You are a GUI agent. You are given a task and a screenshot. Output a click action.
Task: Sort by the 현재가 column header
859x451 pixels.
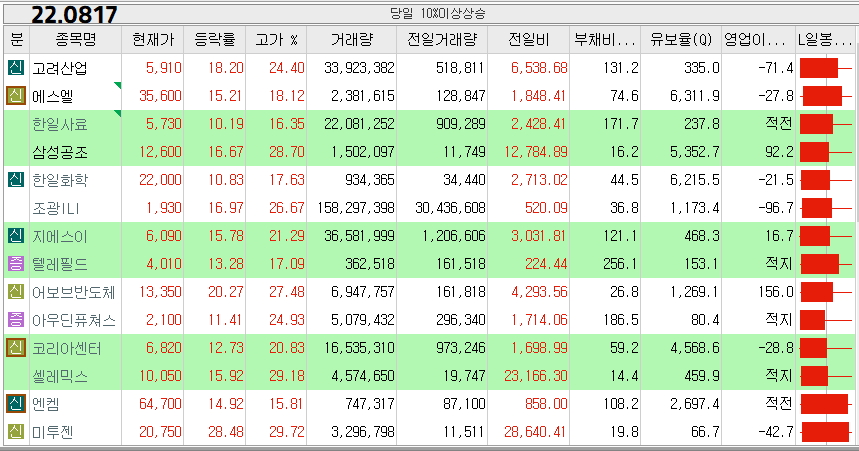coord(153,39)
